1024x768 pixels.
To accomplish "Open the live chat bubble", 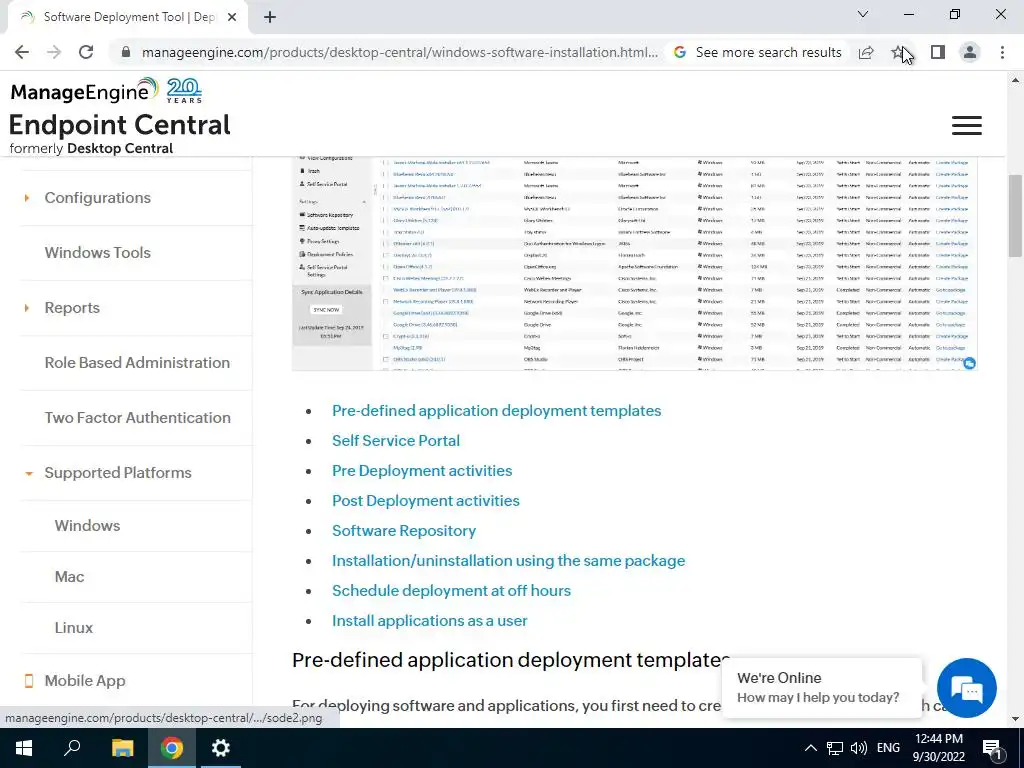I will pos(967,688).
